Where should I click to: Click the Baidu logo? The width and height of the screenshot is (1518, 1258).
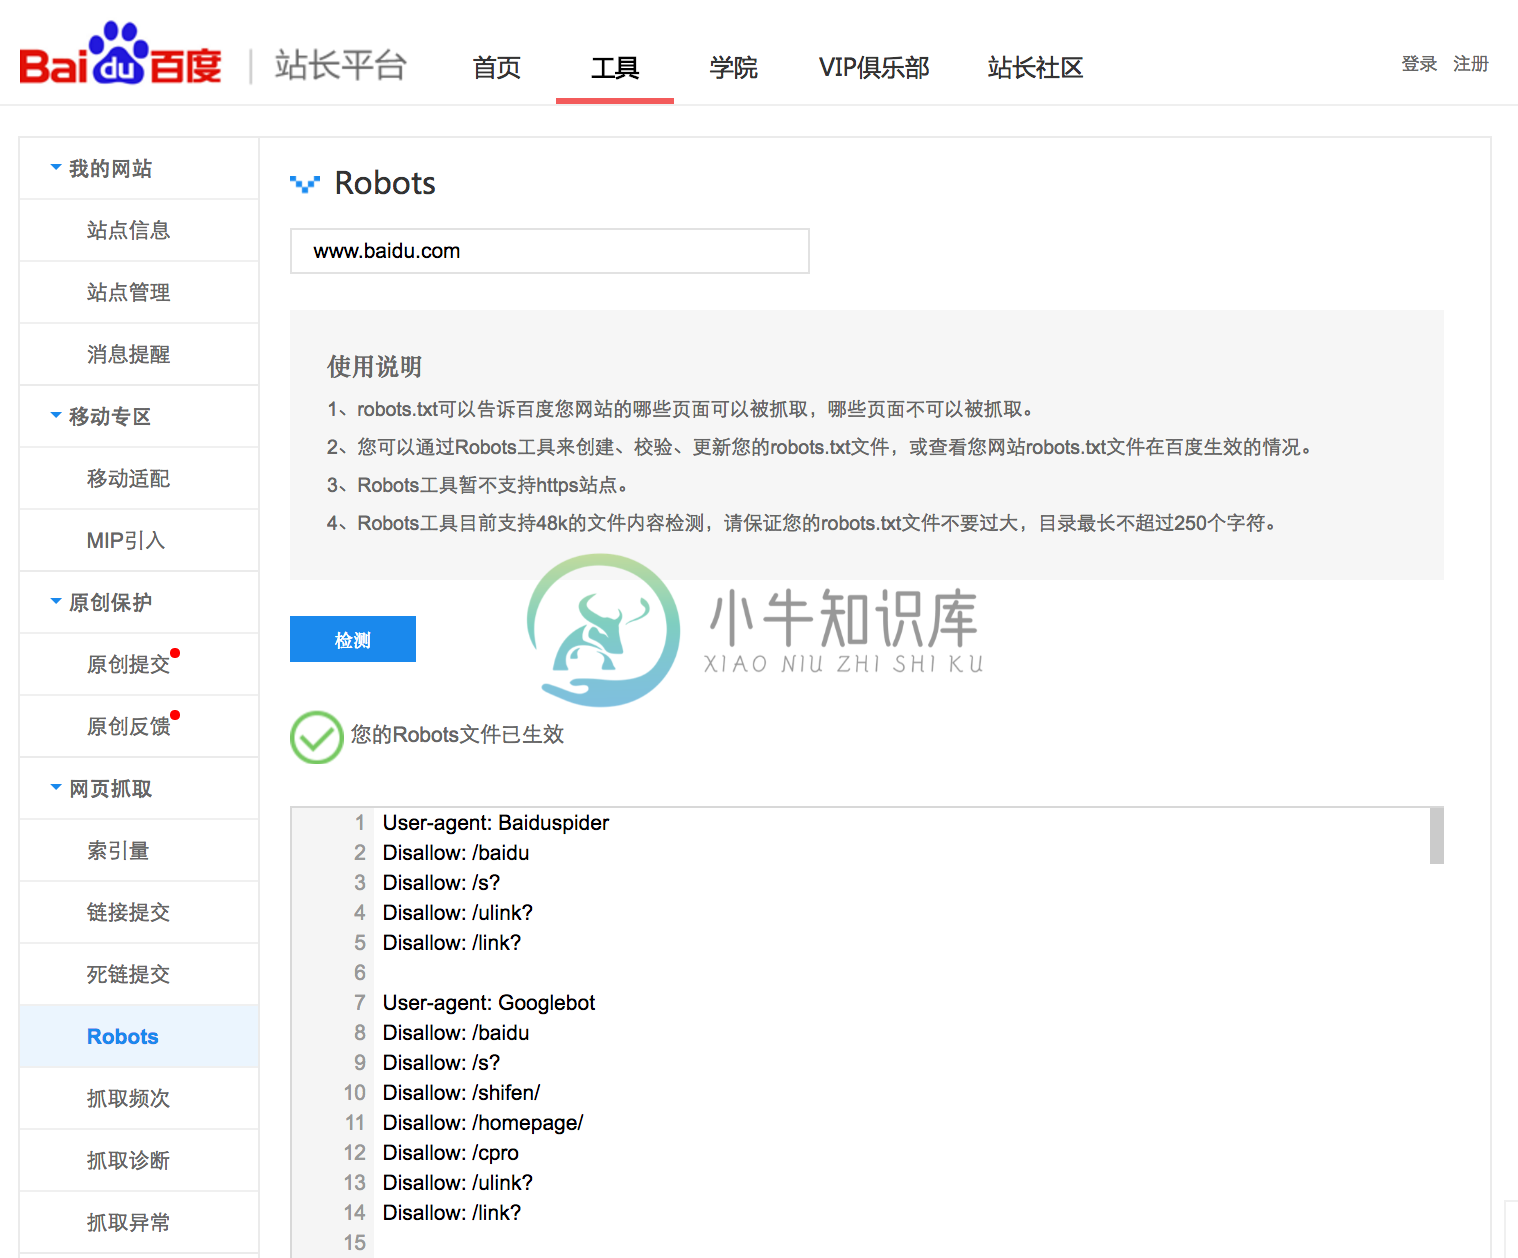(120, 54)
